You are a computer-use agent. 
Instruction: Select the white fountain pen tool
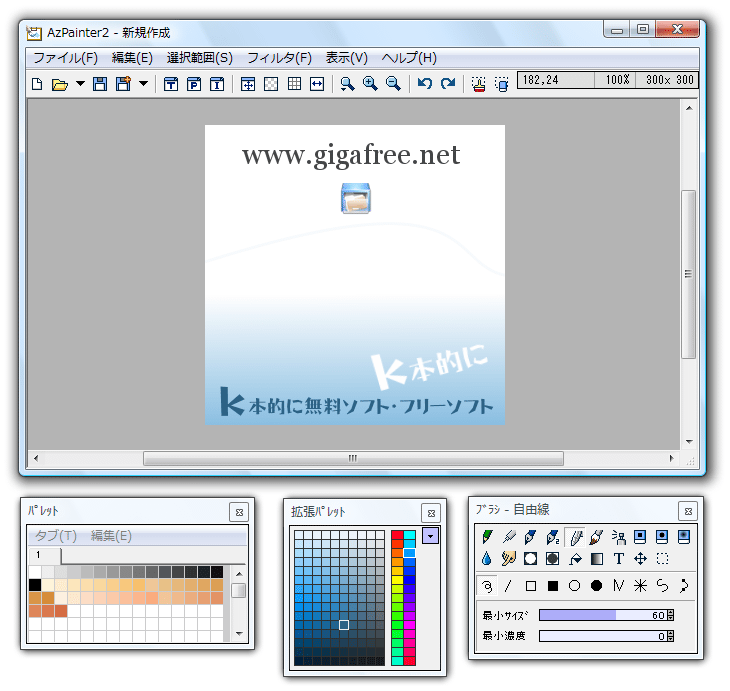tap(575, 537)
